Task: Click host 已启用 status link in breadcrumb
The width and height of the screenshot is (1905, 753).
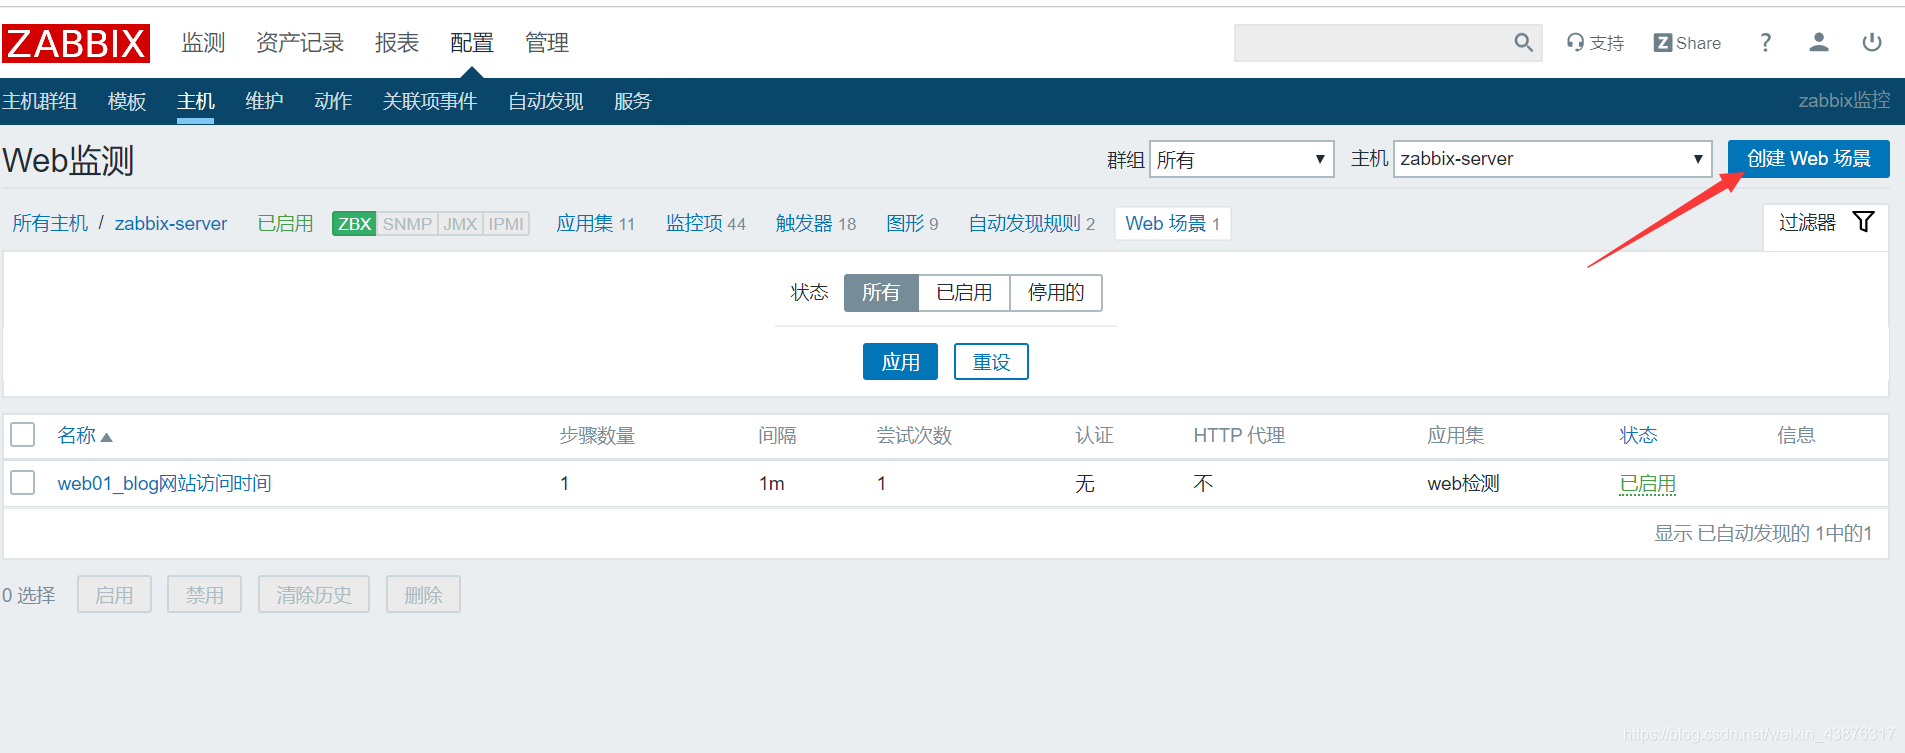Action: coord(285,224)
